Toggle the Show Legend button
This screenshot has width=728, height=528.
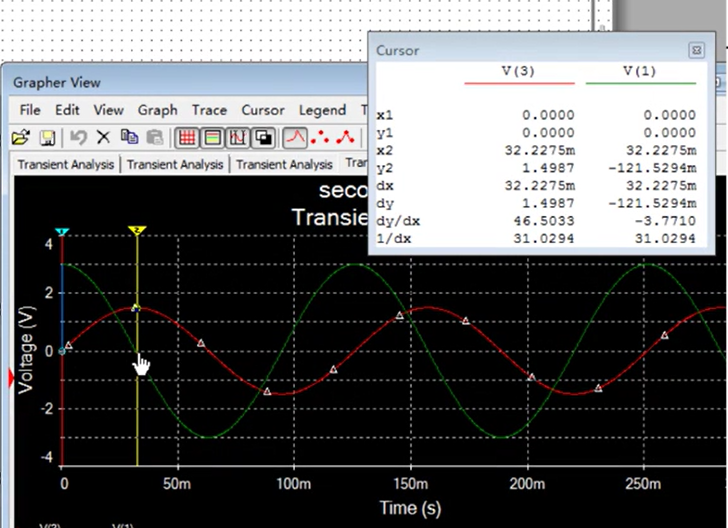pos(213,137)
